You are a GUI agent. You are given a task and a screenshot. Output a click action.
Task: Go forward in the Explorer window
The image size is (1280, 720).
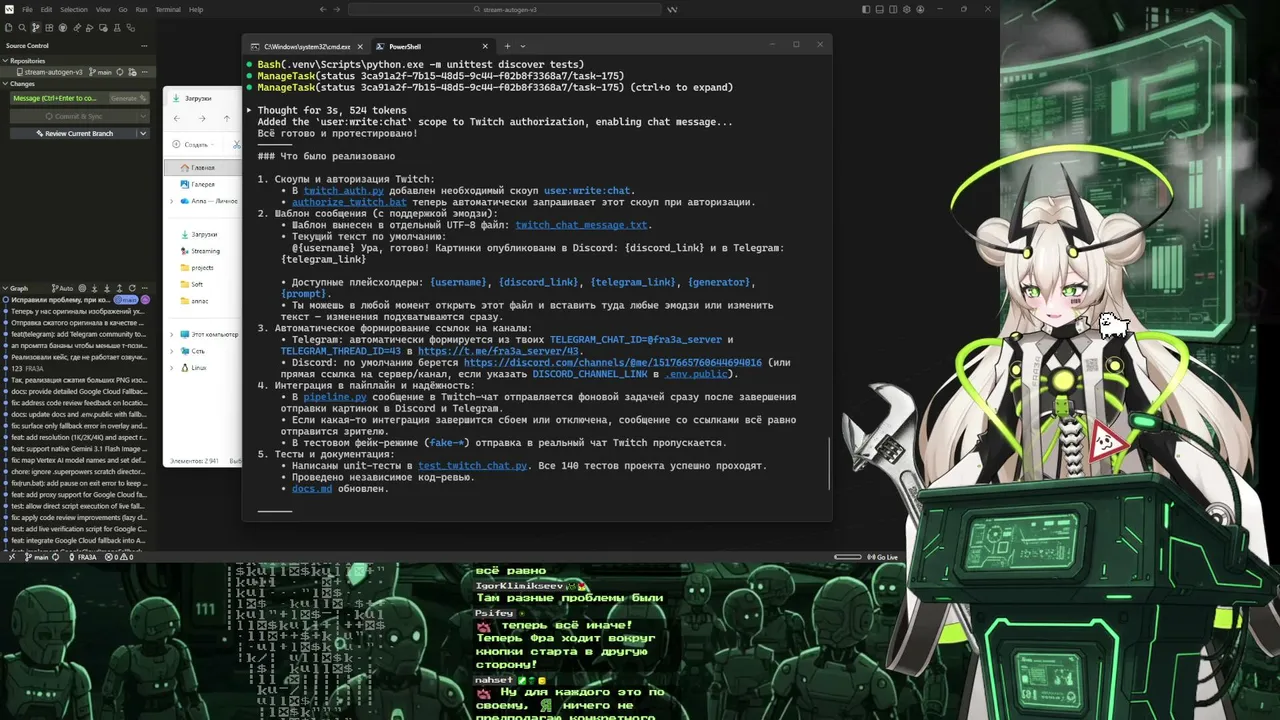(x=202, y=118)
